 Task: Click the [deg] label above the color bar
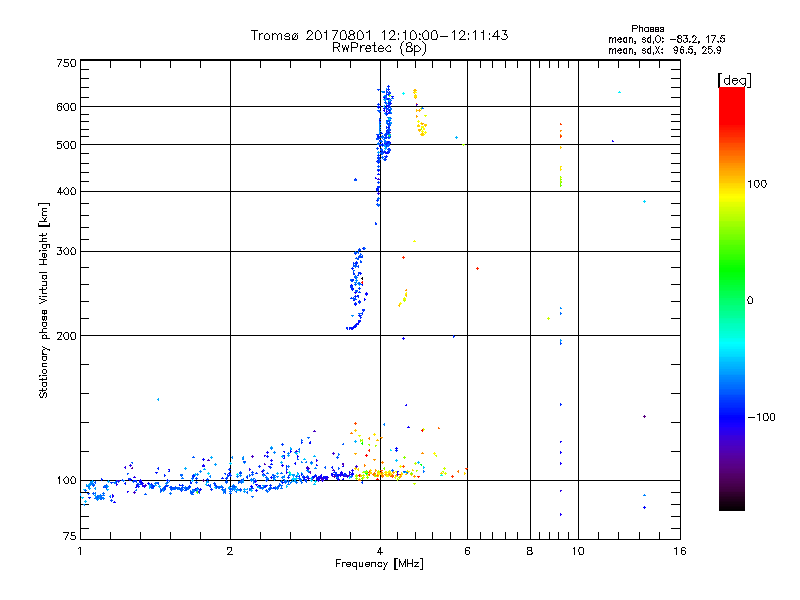pyautogui.click(x=734, y=80)
